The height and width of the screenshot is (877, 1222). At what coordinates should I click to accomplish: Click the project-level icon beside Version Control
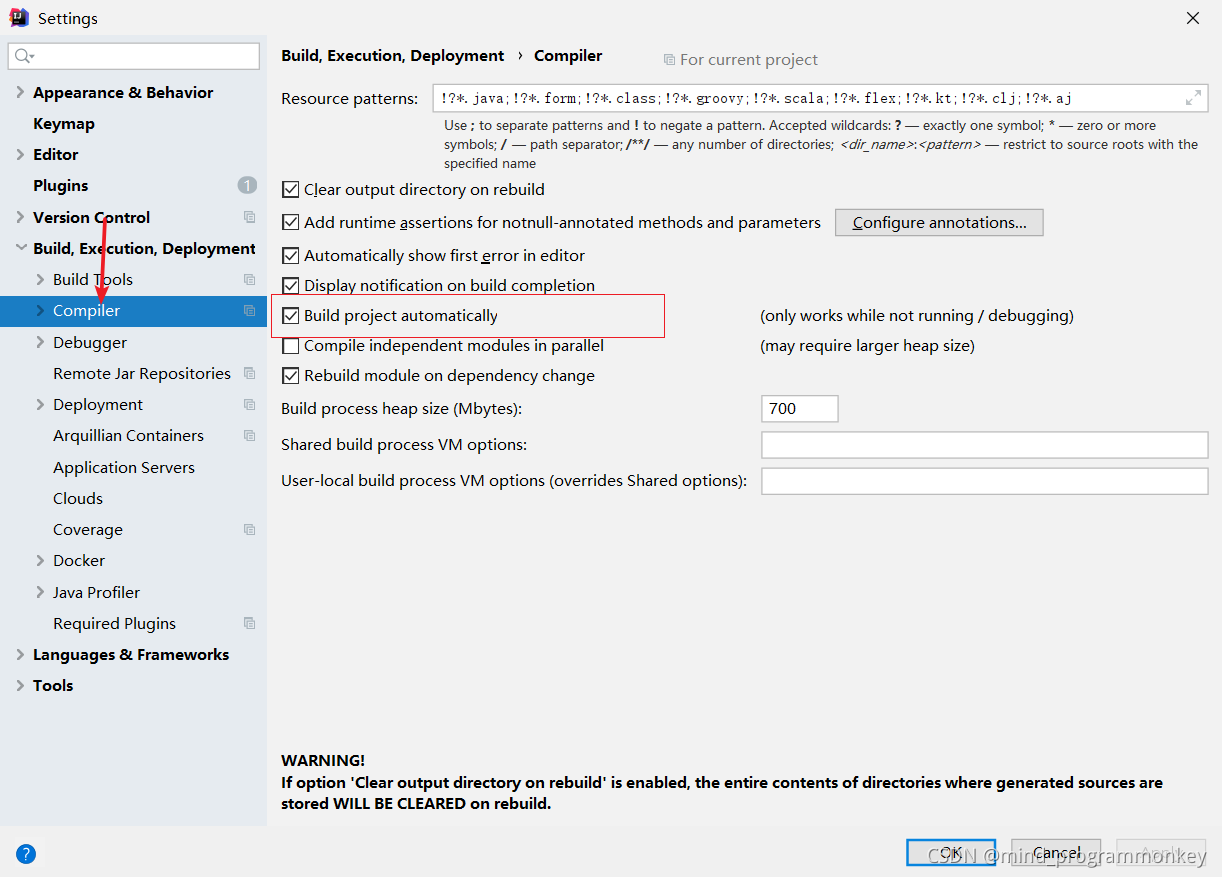[250, 217]
